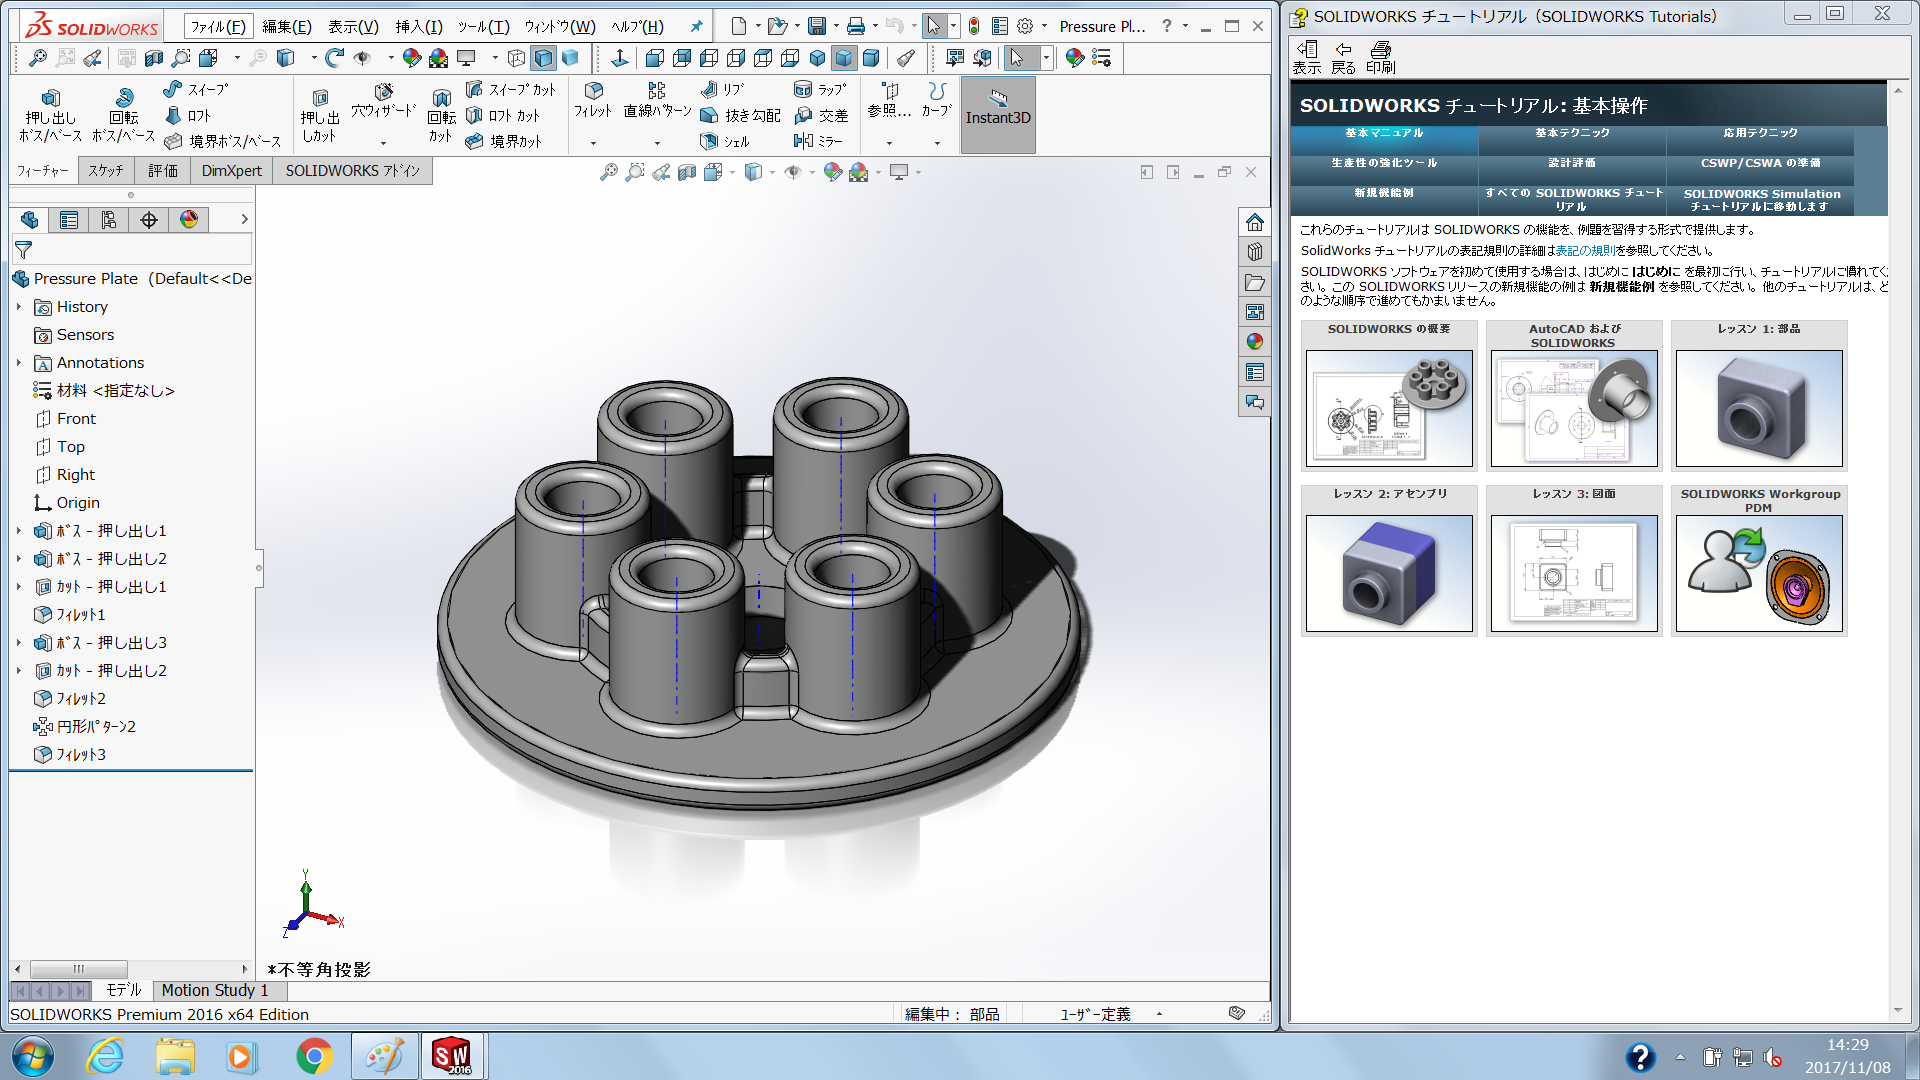Open the ツール(T) menu
Viewport: 1920px width, 1080px height.
coord(484,27)
